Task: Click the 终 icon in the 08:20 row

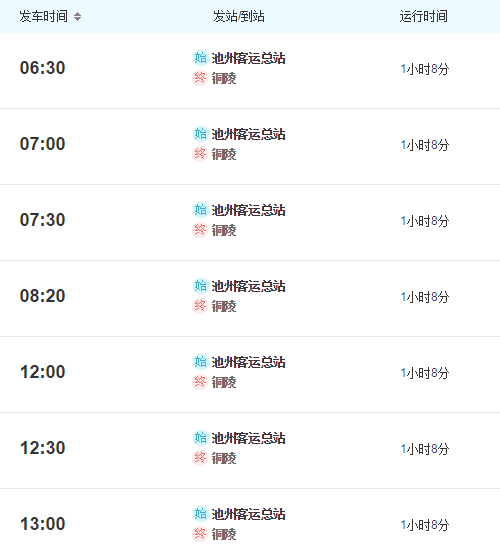Action: 200,306
